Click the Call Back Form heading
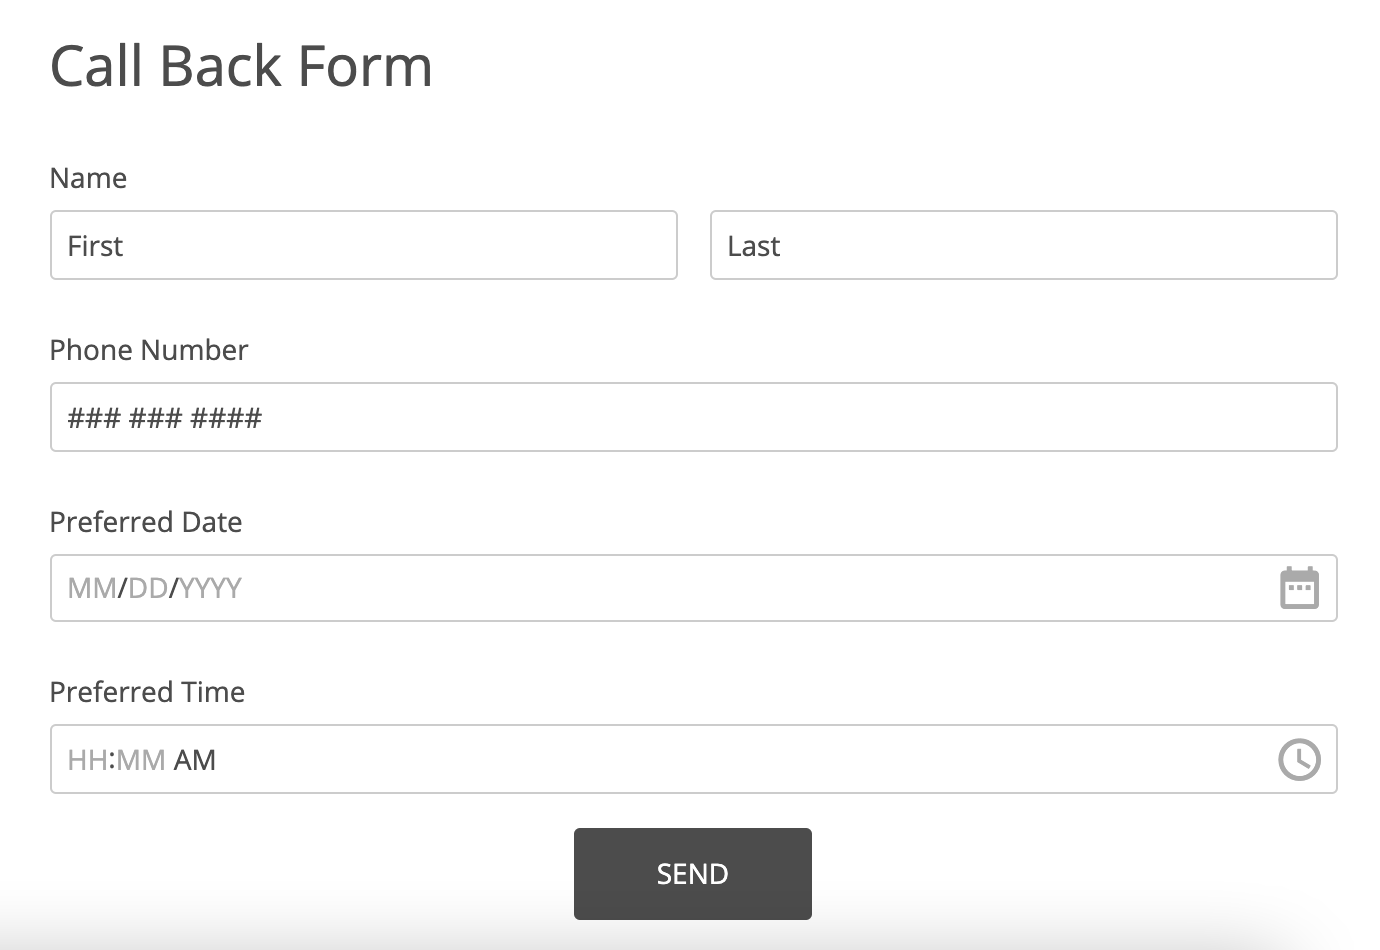This screenshot has height=950, width=1380. (241, 66)
